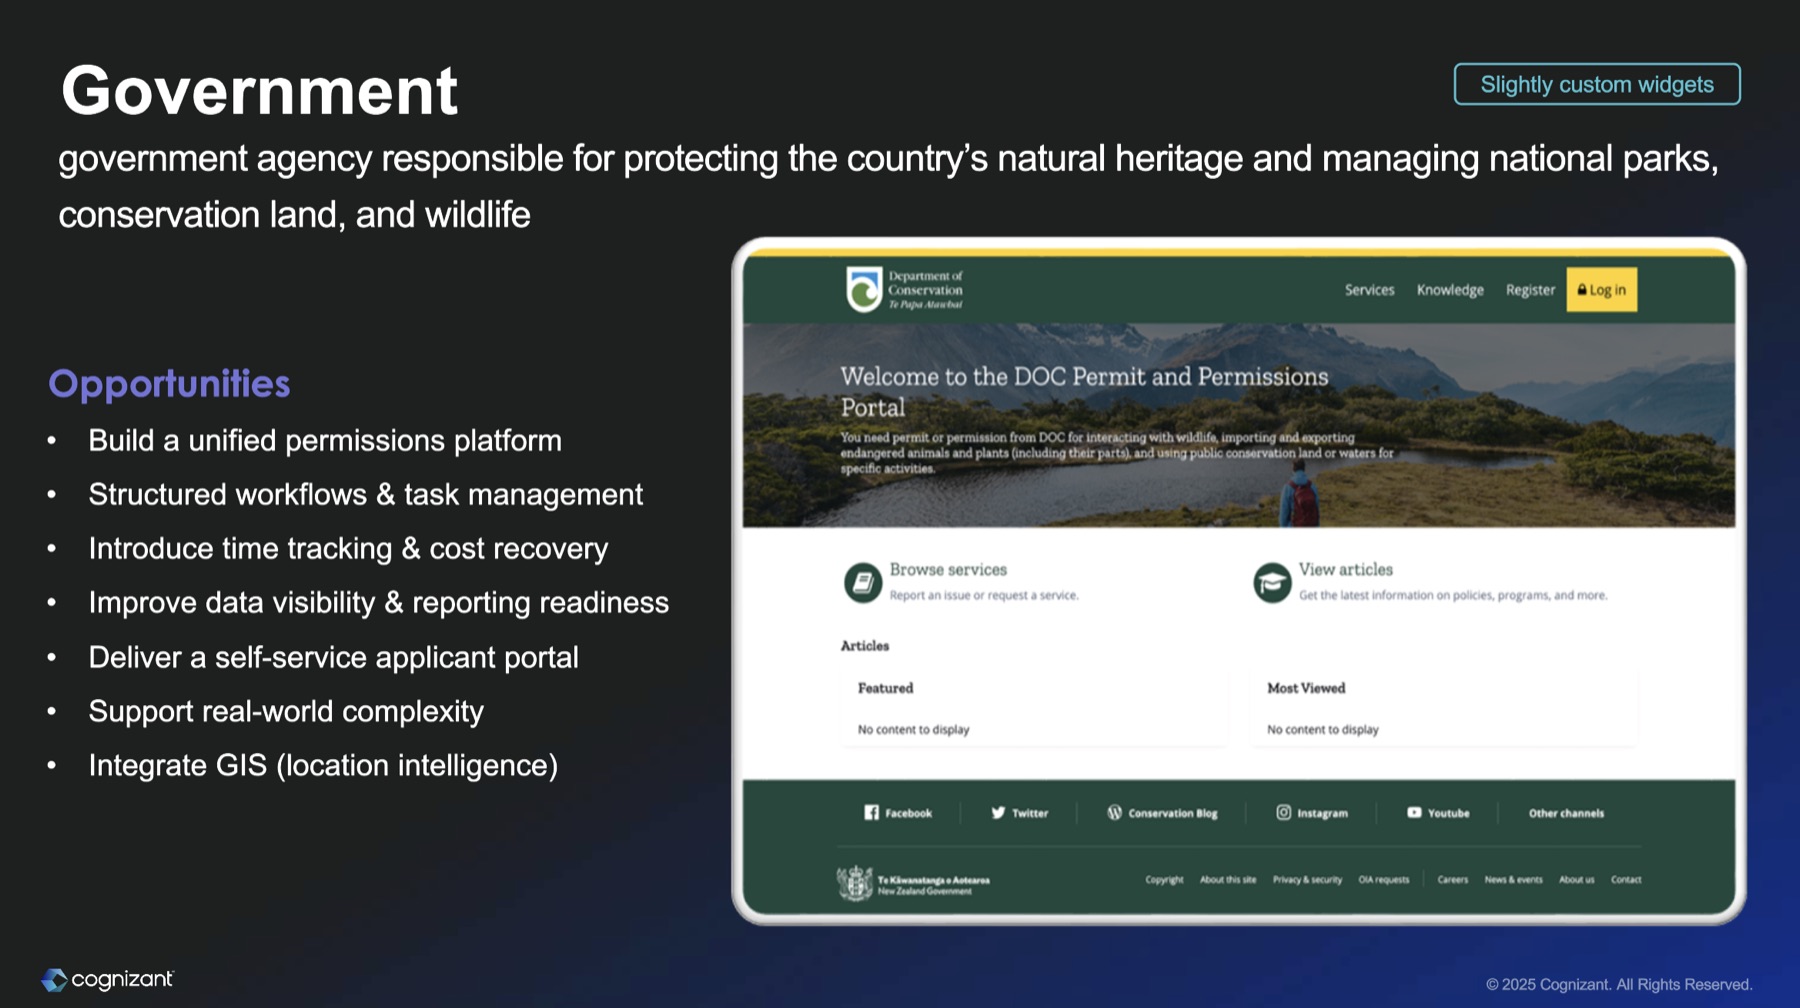Select Register in the portal header
The image size is (1800, 1008).
(x=1530, y=290)
